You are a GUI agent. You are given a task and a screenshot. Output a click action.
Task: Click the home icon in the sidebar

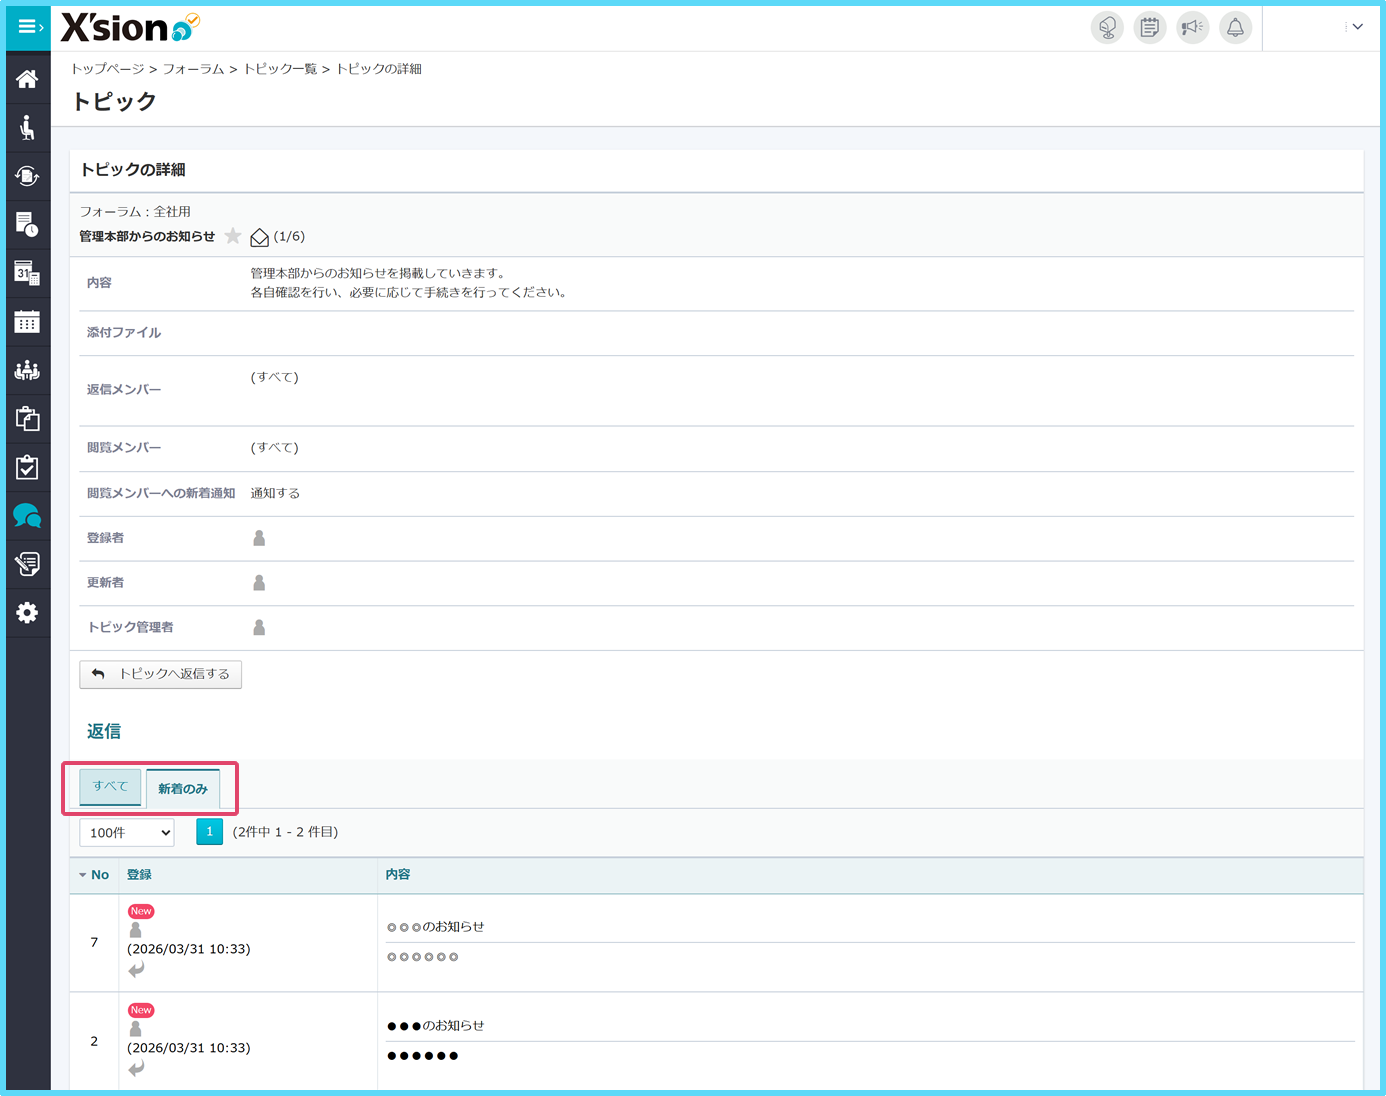pyautogui.click(x=27, y=79)
